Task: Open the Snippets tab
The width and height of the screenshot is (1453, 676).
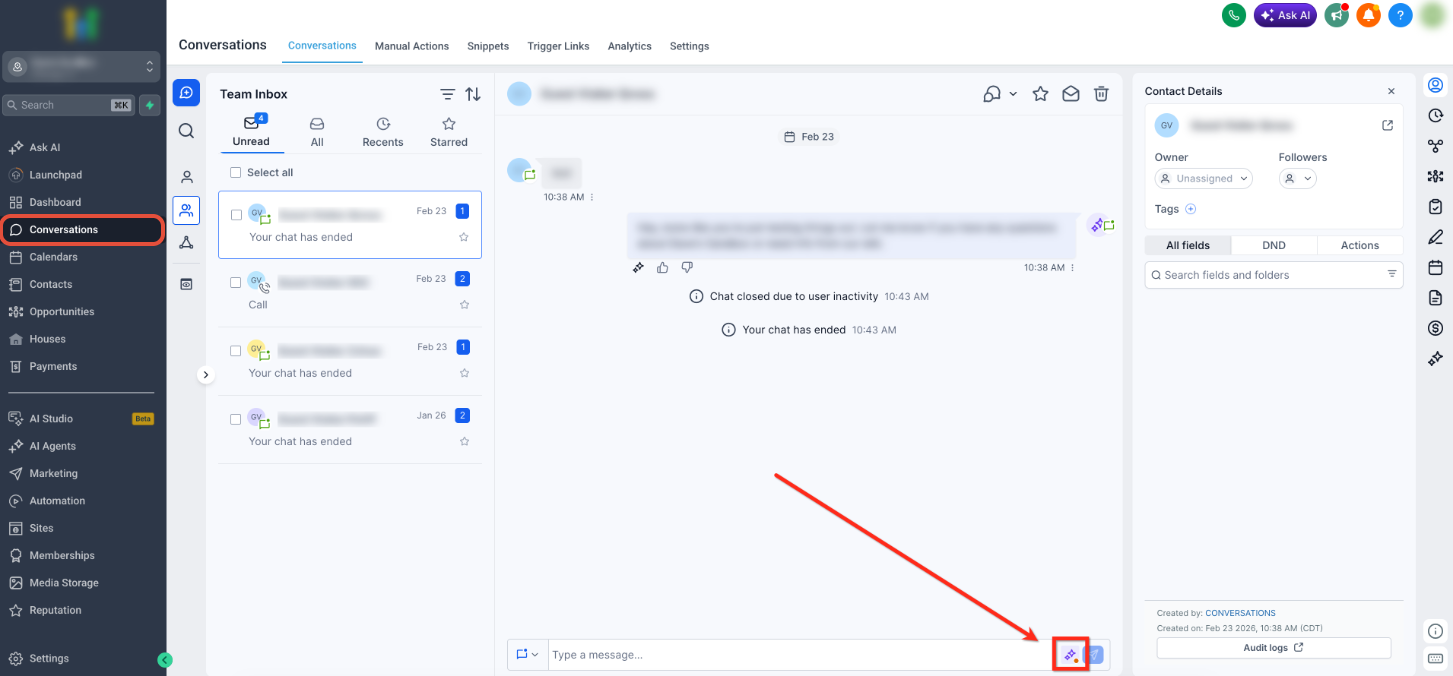Action: point(488,46)
